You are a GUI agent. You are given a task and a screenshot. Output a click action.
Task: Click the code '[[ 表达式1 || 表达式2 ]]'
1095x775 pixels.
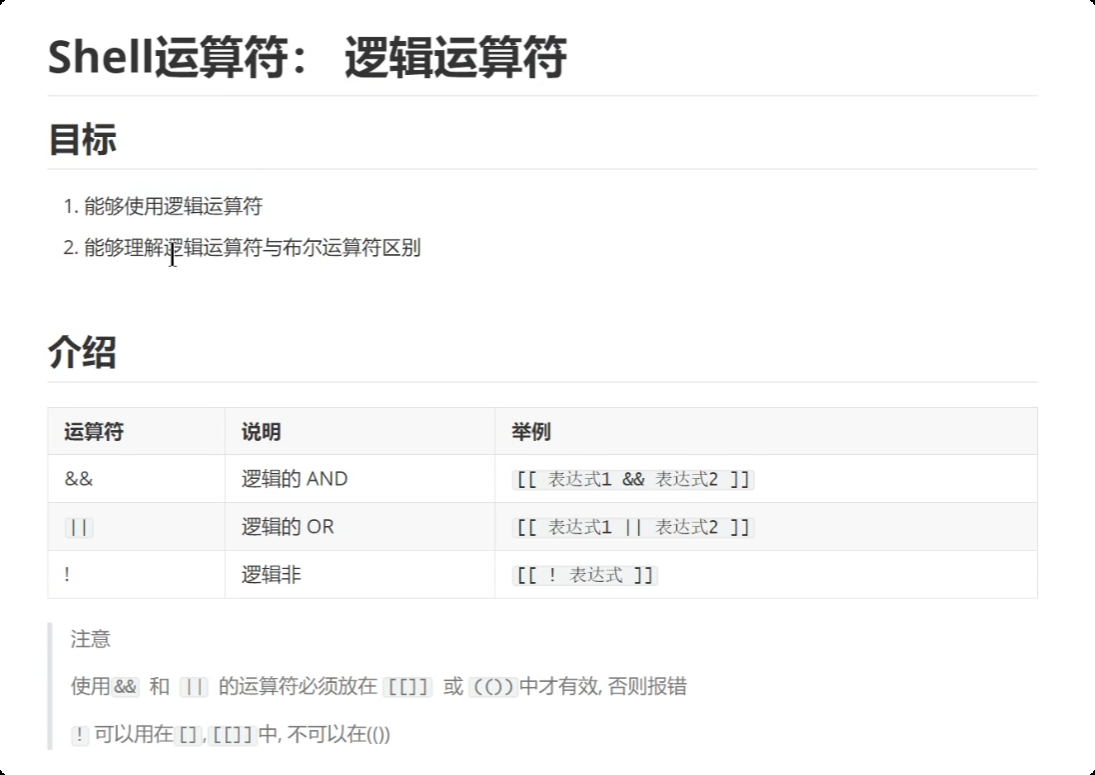click(633, 527)
